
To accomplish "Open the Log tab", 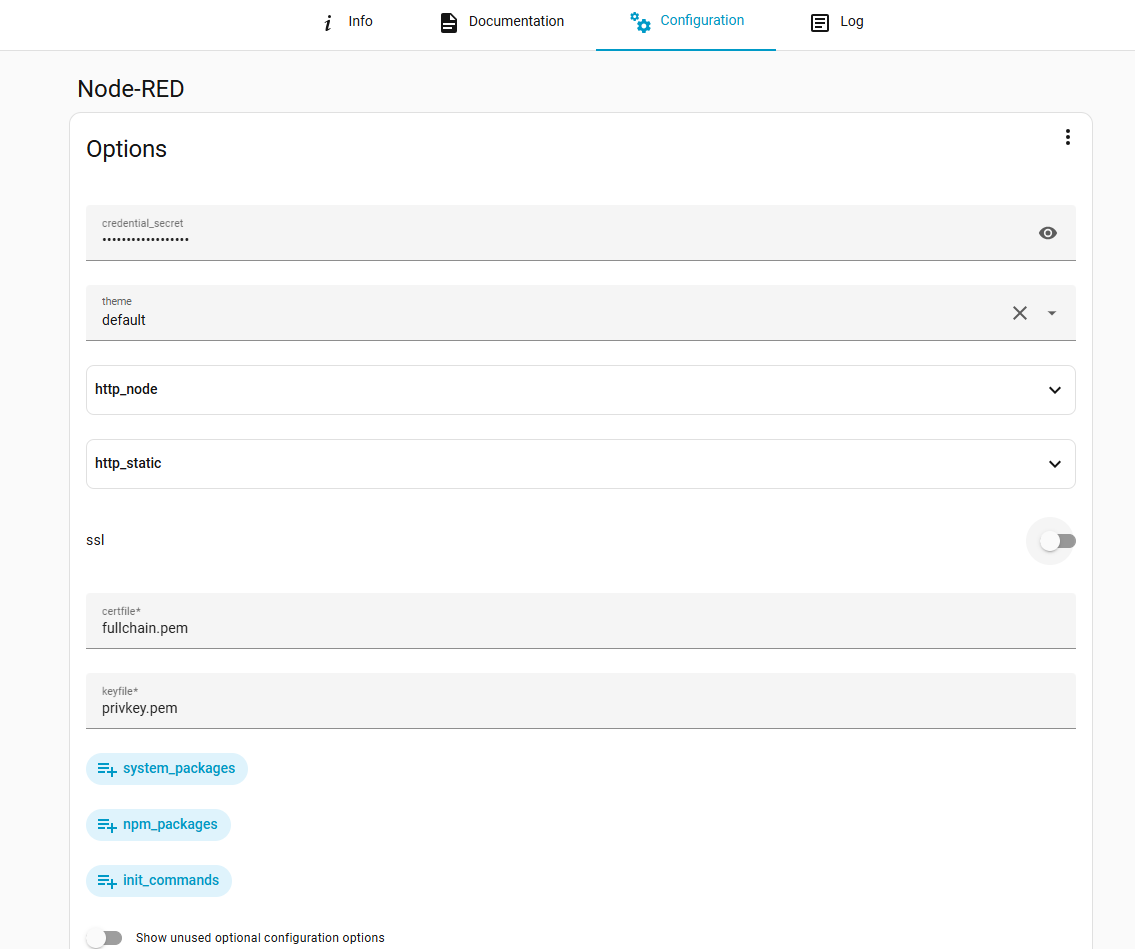I will click(x=851, y=22).
